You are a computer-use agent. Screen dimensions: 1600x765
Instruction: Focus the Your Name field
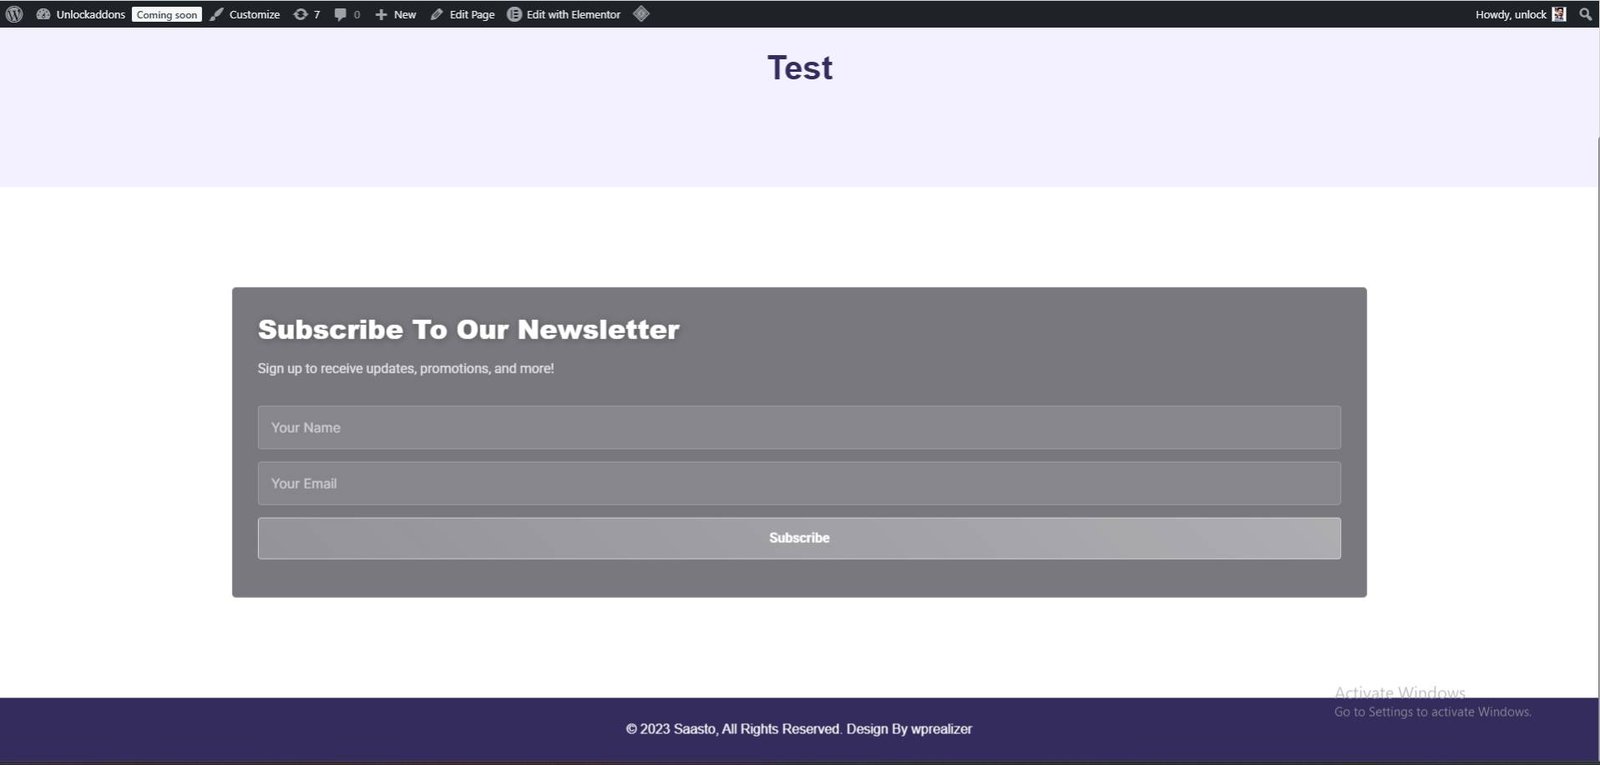[798, 427]
